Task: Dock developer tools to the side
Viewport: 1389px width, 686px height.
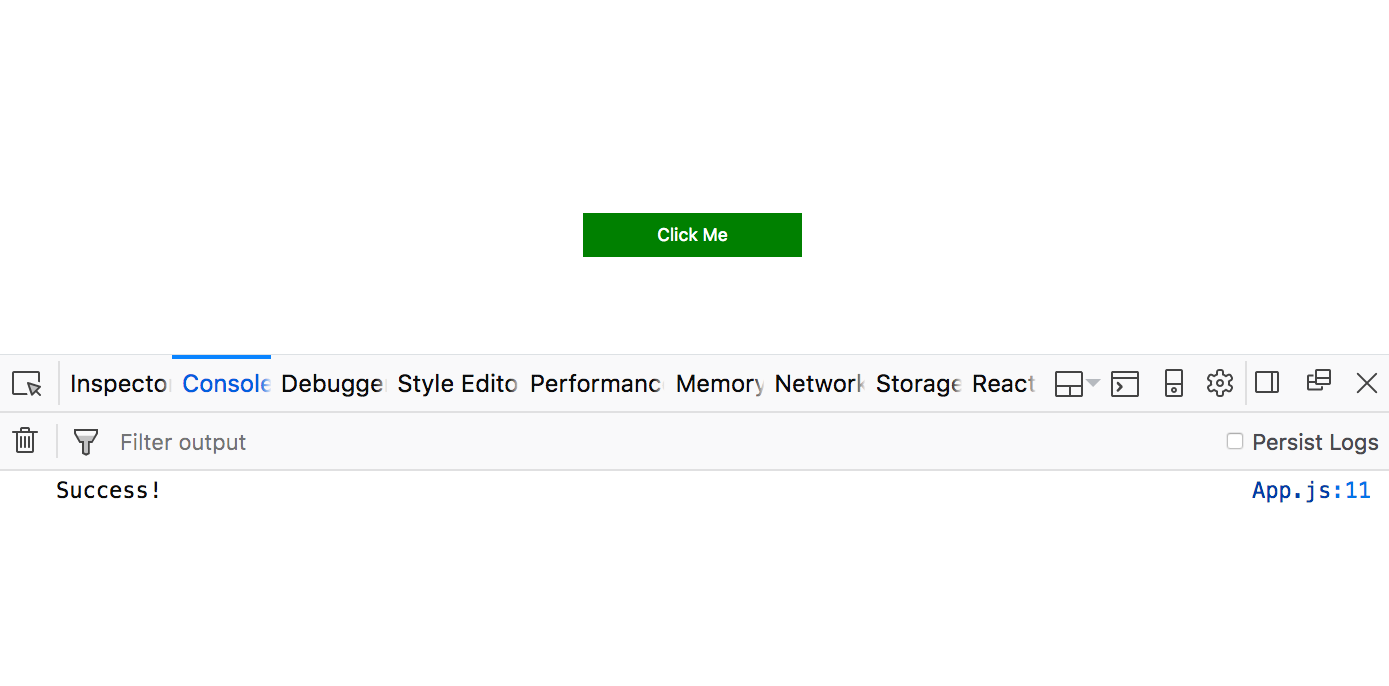Action: (x=1267, y=383)
